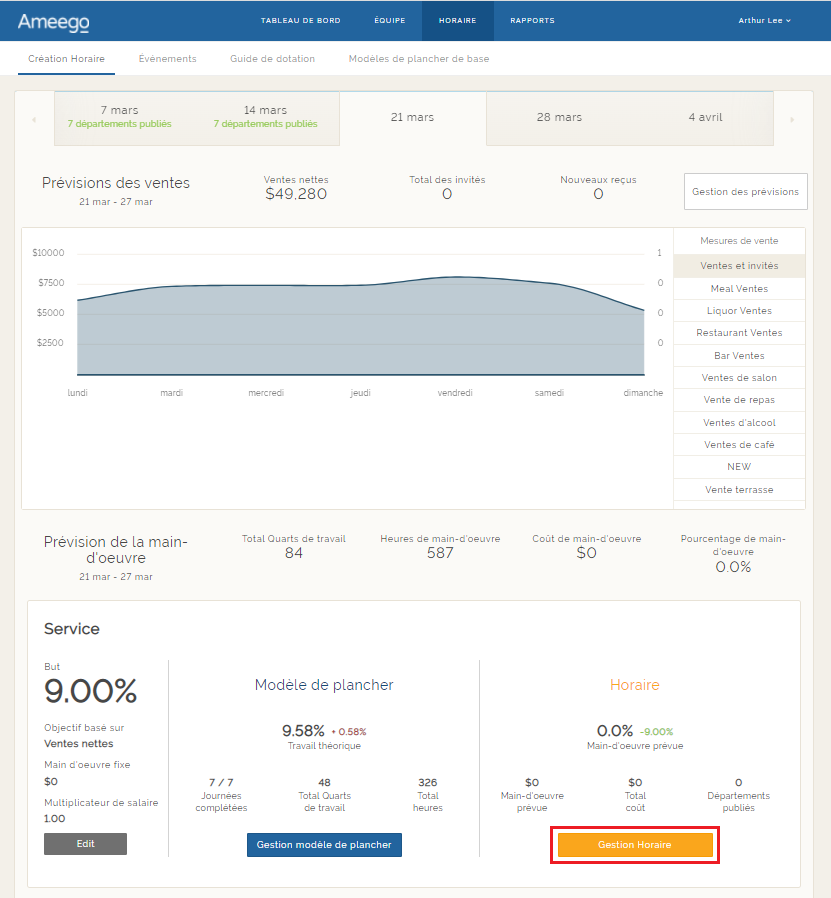Click the Ameego logo
The height and width of the screenshot is (898, 831).
tap(54, 21)
